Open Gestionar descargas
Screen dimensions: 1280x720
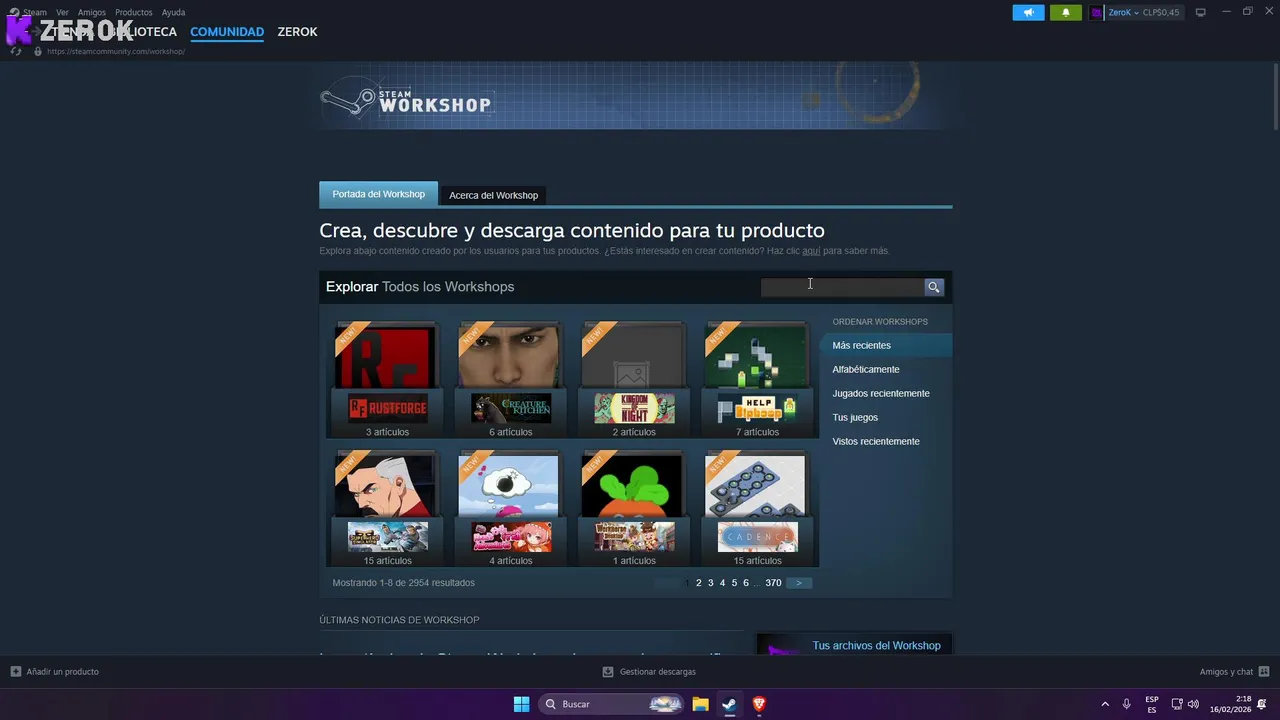click(x=649, y=672)
